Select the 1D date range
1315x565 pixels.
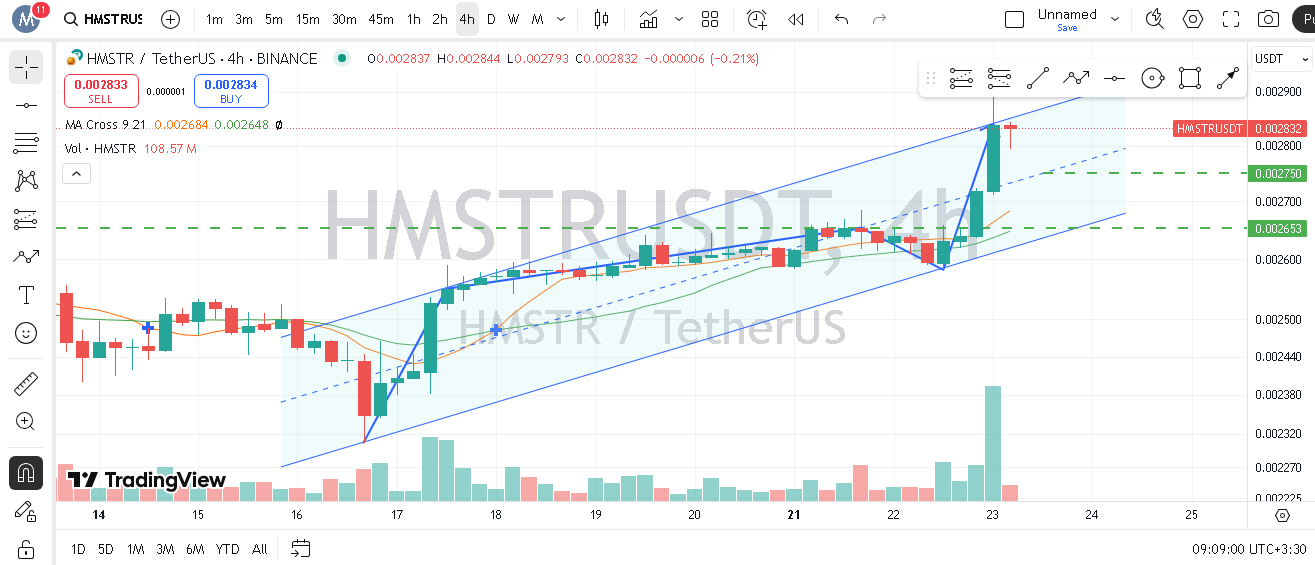click(77, 549)
